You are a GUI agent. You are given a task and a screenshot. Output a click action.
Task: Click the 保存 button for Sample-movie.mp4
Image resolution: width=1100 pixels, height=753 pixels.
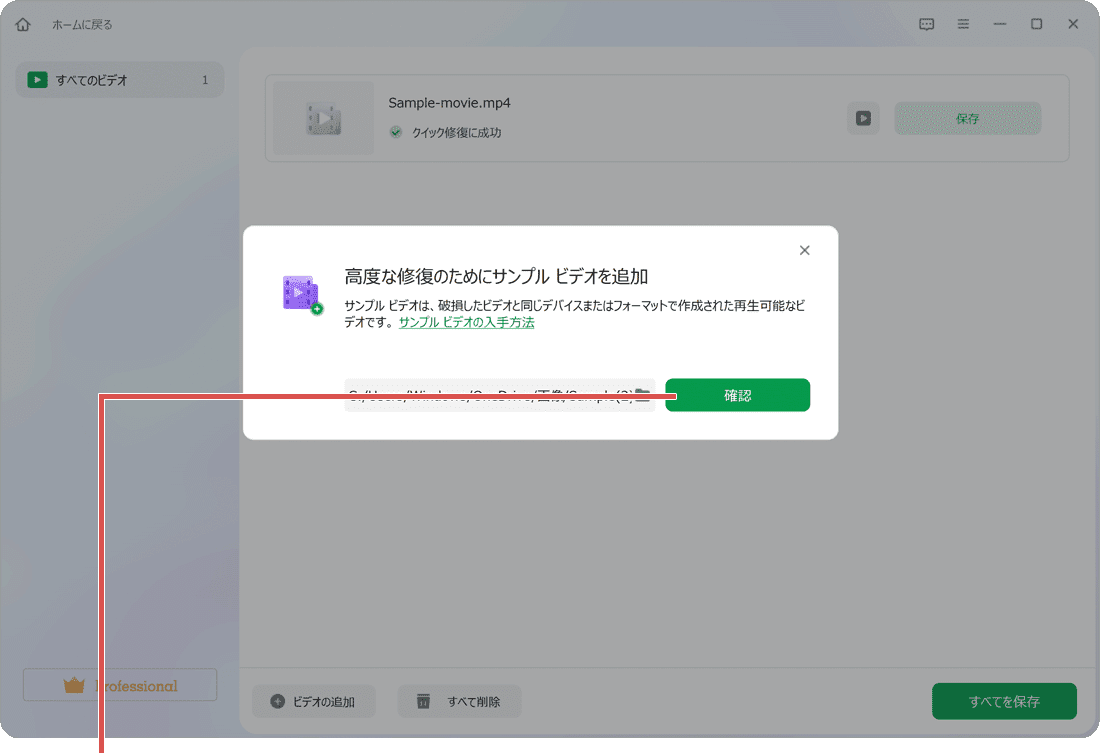(x=966, y=117)
